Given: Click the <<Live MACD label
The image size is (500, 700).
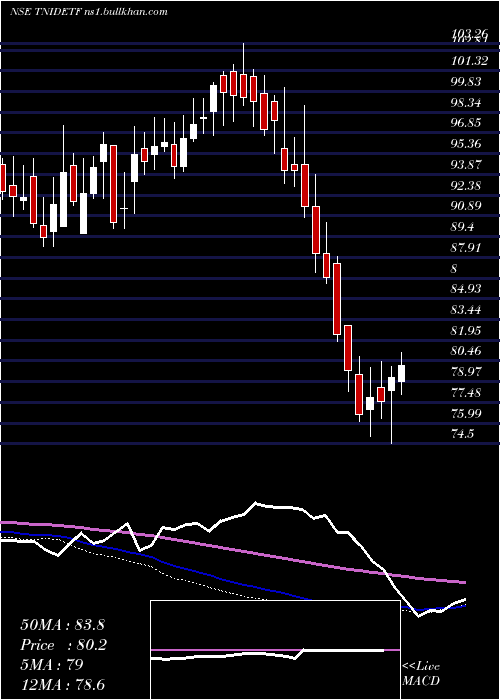Looking at the screenshot, I should click(421, 674).
